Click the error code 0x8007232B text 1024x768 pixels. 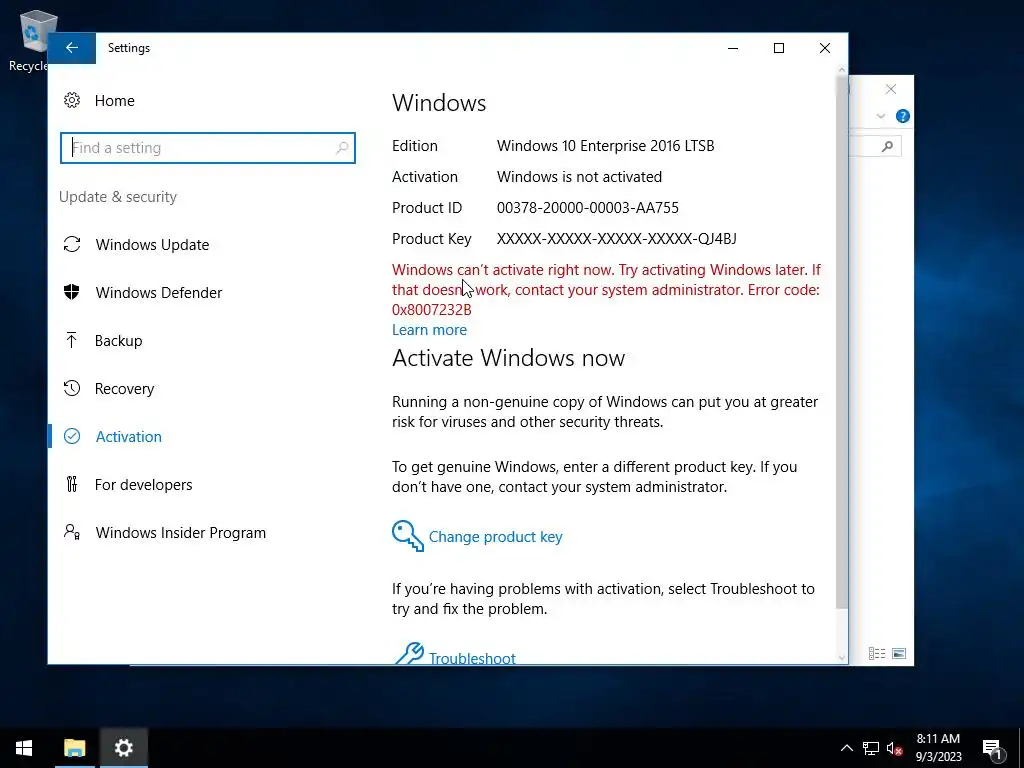click(432, 310)
